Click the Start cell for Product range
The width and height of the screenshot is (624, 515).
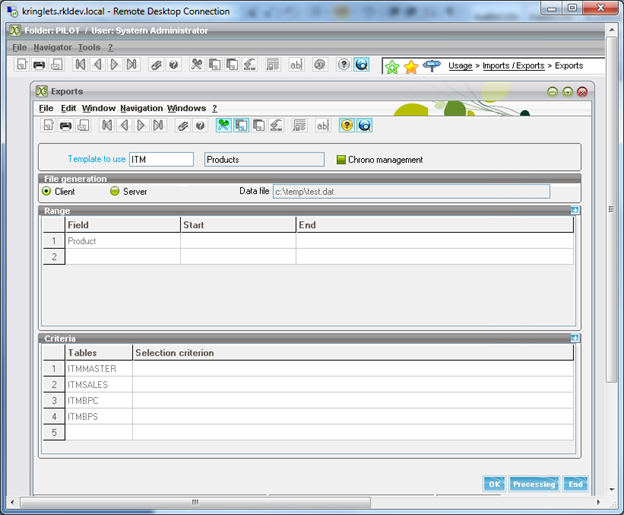point(237,241)
